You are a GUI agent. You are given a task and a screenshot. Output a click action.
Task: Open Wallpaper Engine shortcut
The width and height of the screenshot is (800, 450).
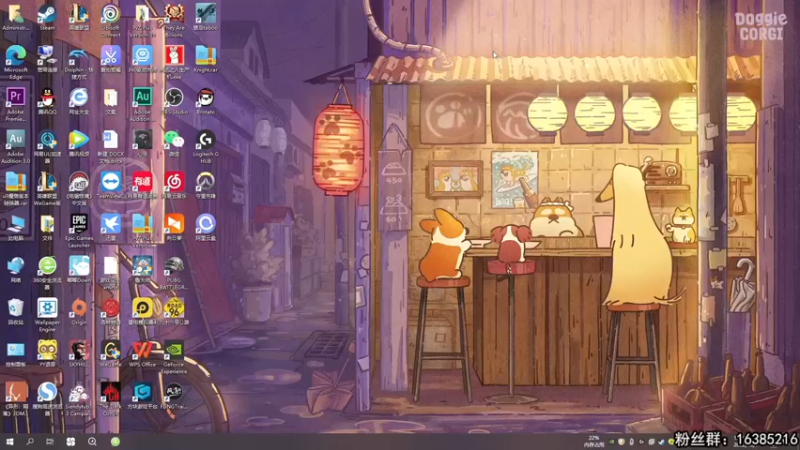[47, 315]
